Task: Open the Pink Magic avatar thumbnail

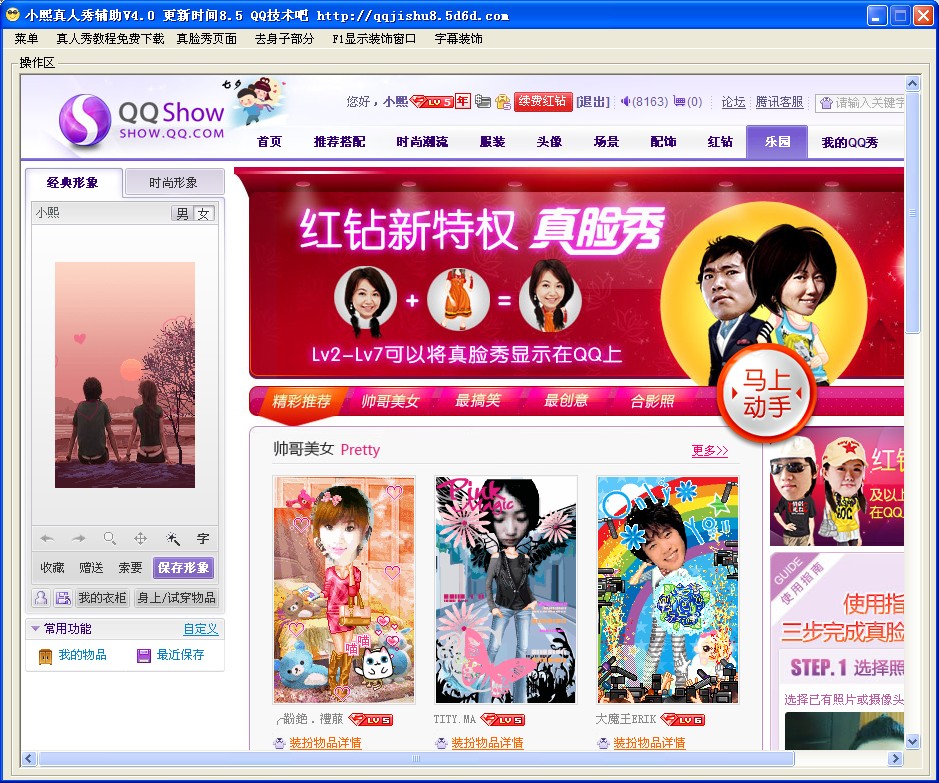Action: coord(505,590)
